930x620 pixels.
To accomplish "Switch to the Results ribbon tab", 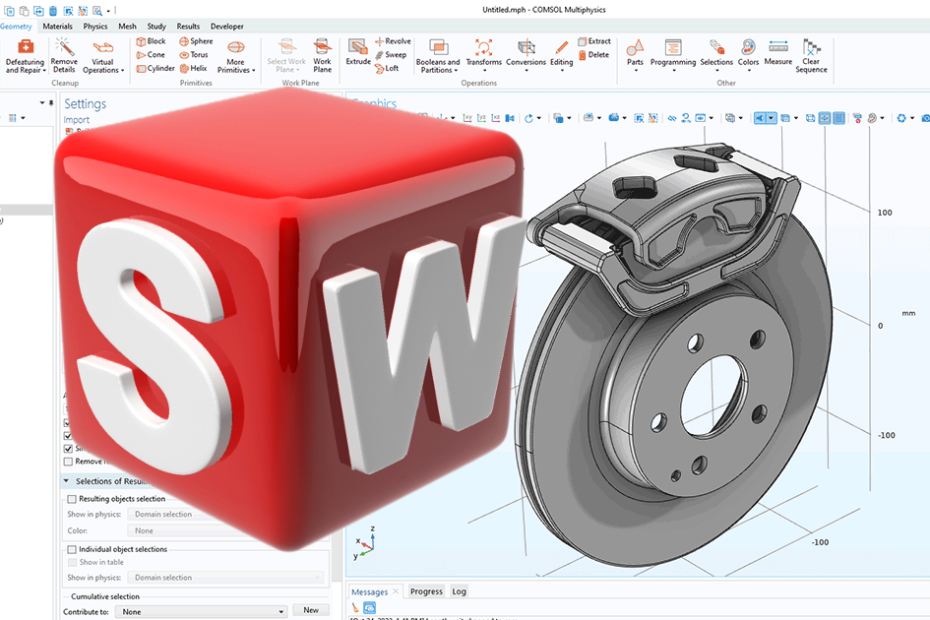I will click(188, 26).
